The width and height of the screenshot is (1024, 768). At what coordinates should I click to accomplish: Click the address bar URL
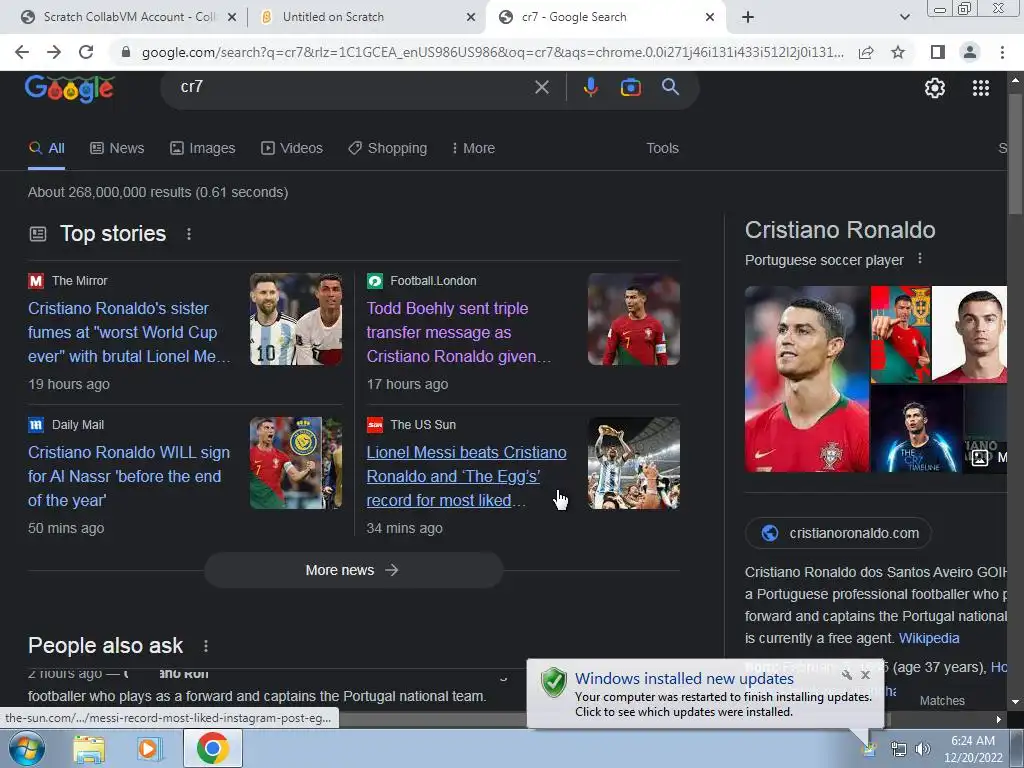click(492, 52)
